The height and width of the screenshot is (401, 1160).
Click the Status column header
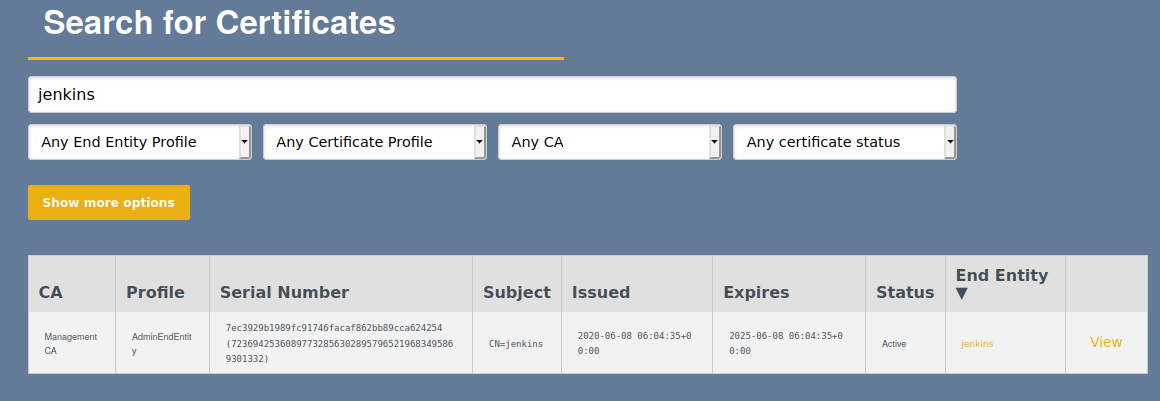click(905, 292)
